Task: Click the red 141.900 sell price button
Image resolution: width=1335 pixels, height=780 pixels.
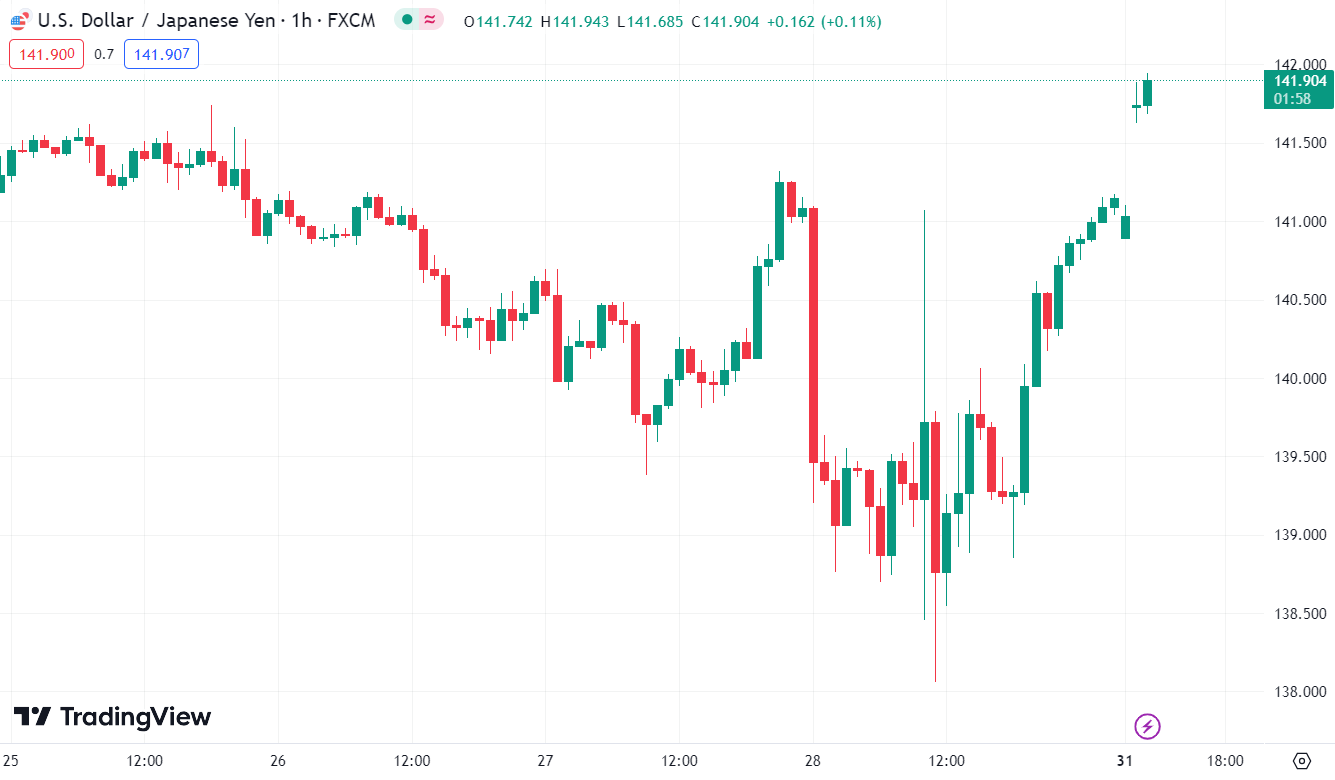Action: coord(47,55)
